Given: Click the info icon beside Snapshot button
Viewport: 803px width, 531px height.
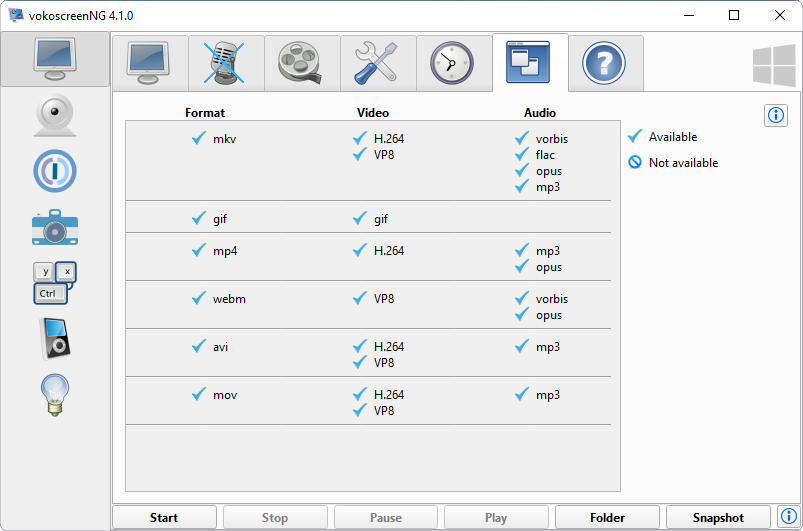Looking at the screenshot, I should pos(788,517).
